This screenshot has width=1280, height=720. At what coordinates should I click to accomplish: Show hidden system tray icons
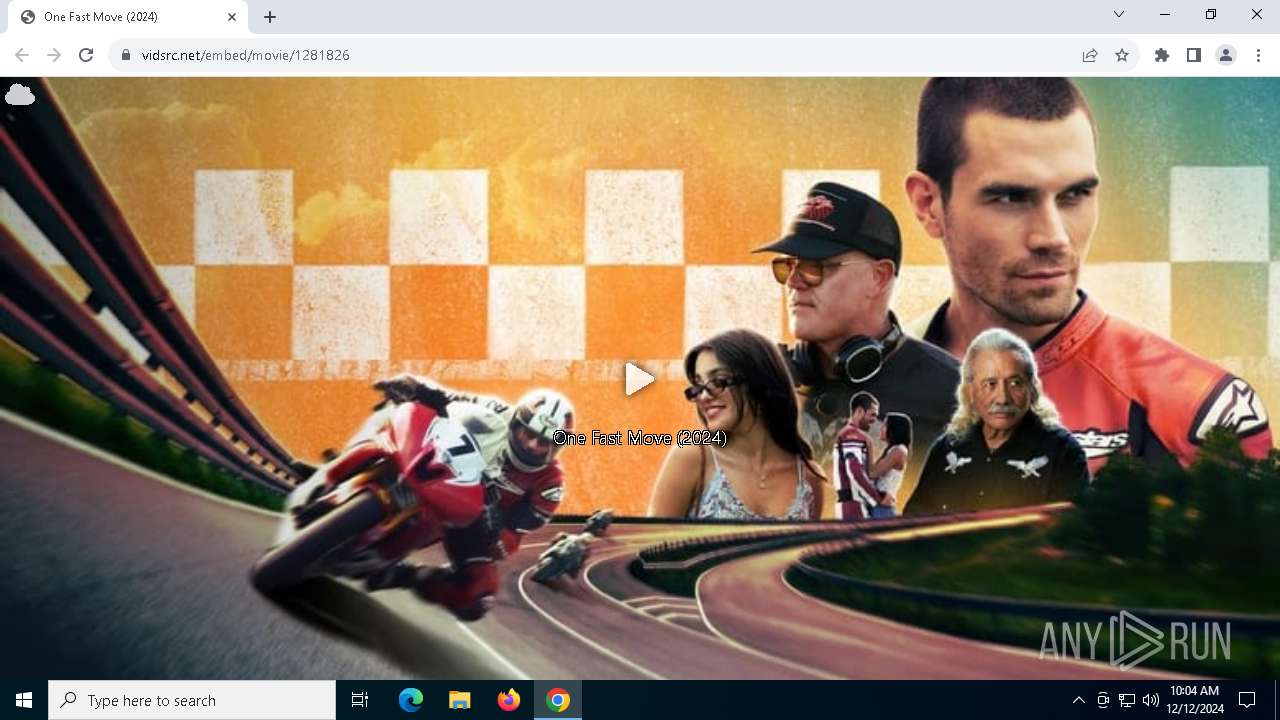click(1078, 700)
